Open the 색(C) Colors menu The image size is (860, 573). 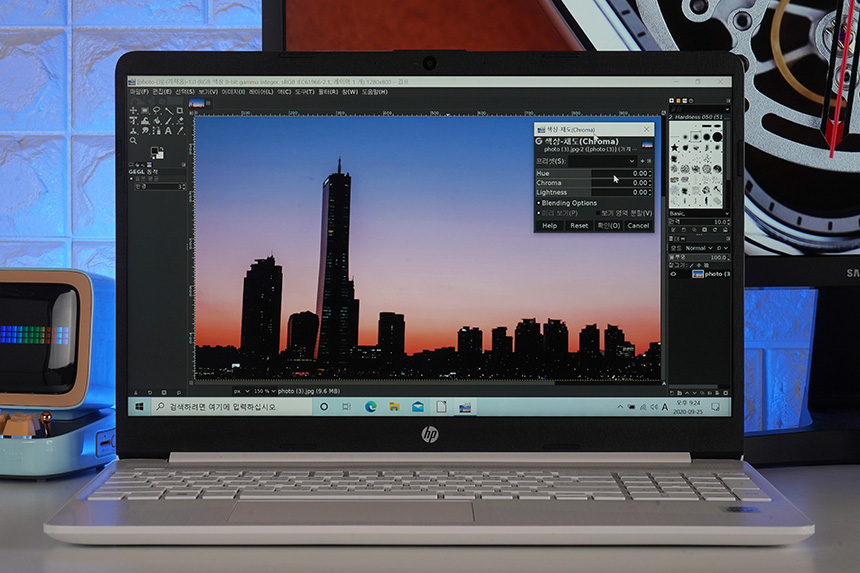284,92
